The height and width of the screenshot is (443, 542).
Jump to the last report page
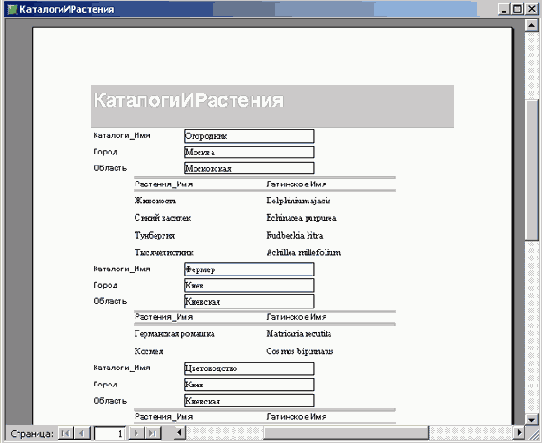click(152, 433)
